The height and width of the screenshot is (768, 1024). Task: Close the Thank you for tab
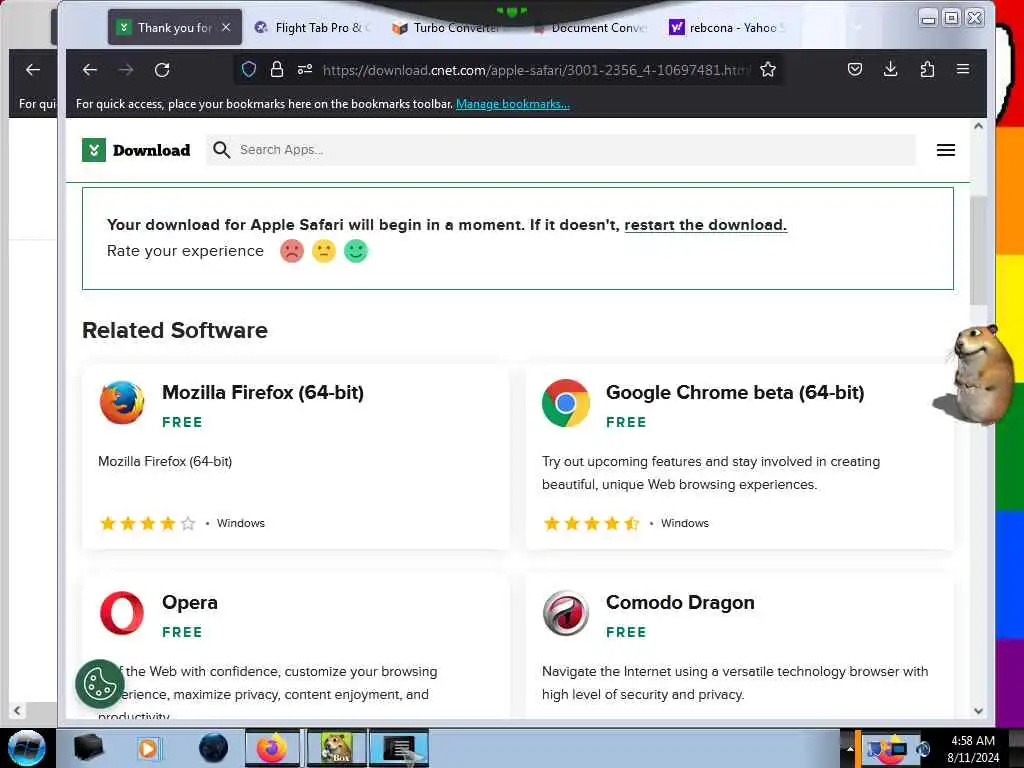[226, 27]
